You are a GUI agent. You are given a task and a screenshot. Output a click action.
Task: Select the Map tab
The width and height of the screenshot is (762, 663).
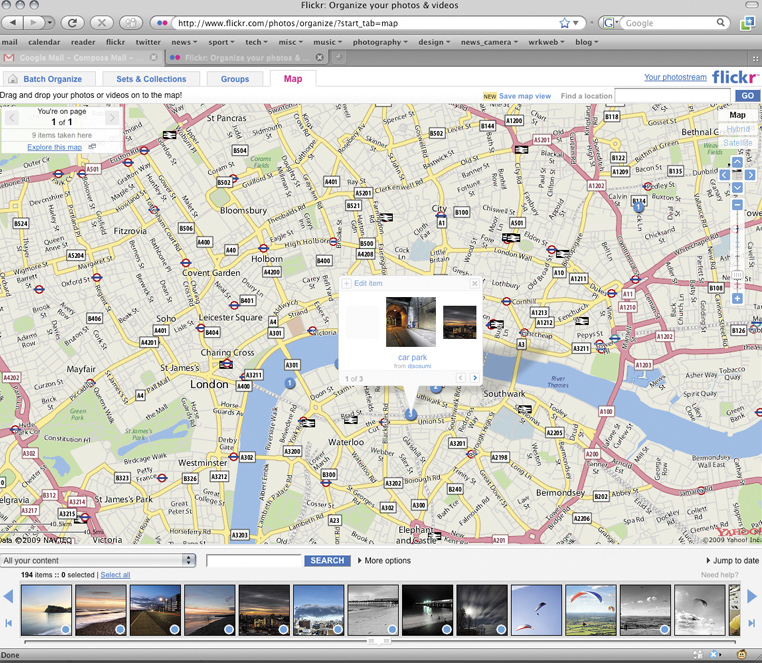pos(293,79)
